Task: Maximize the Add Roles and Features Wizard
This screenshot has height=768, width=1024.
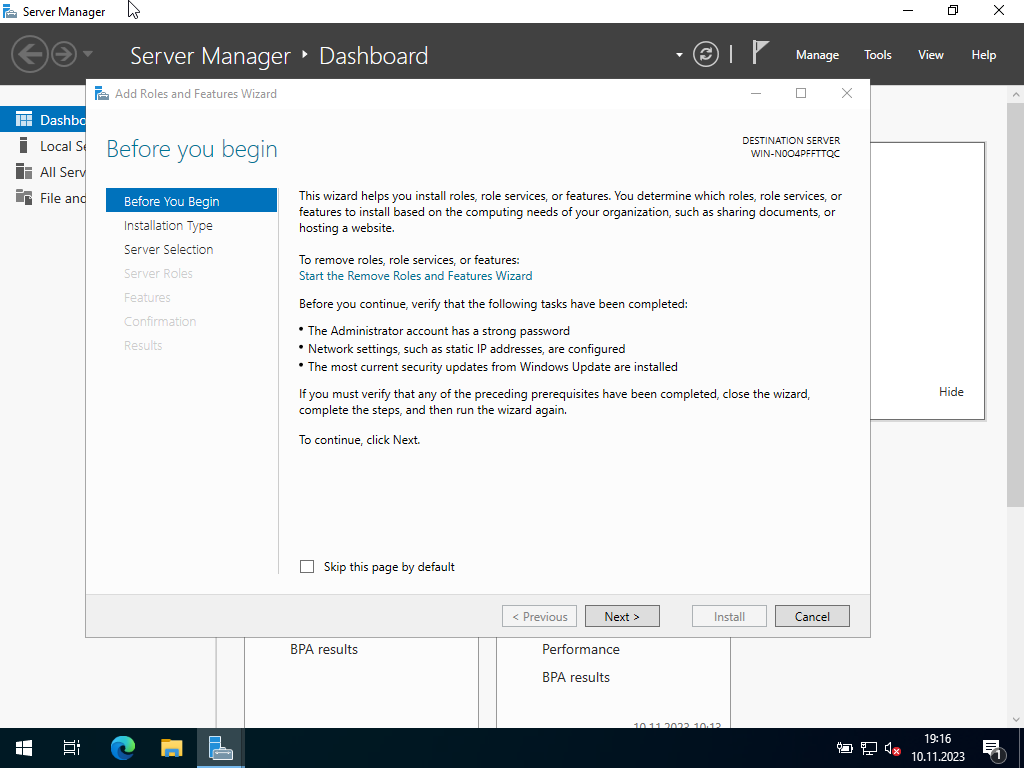Action: (801, 93)
